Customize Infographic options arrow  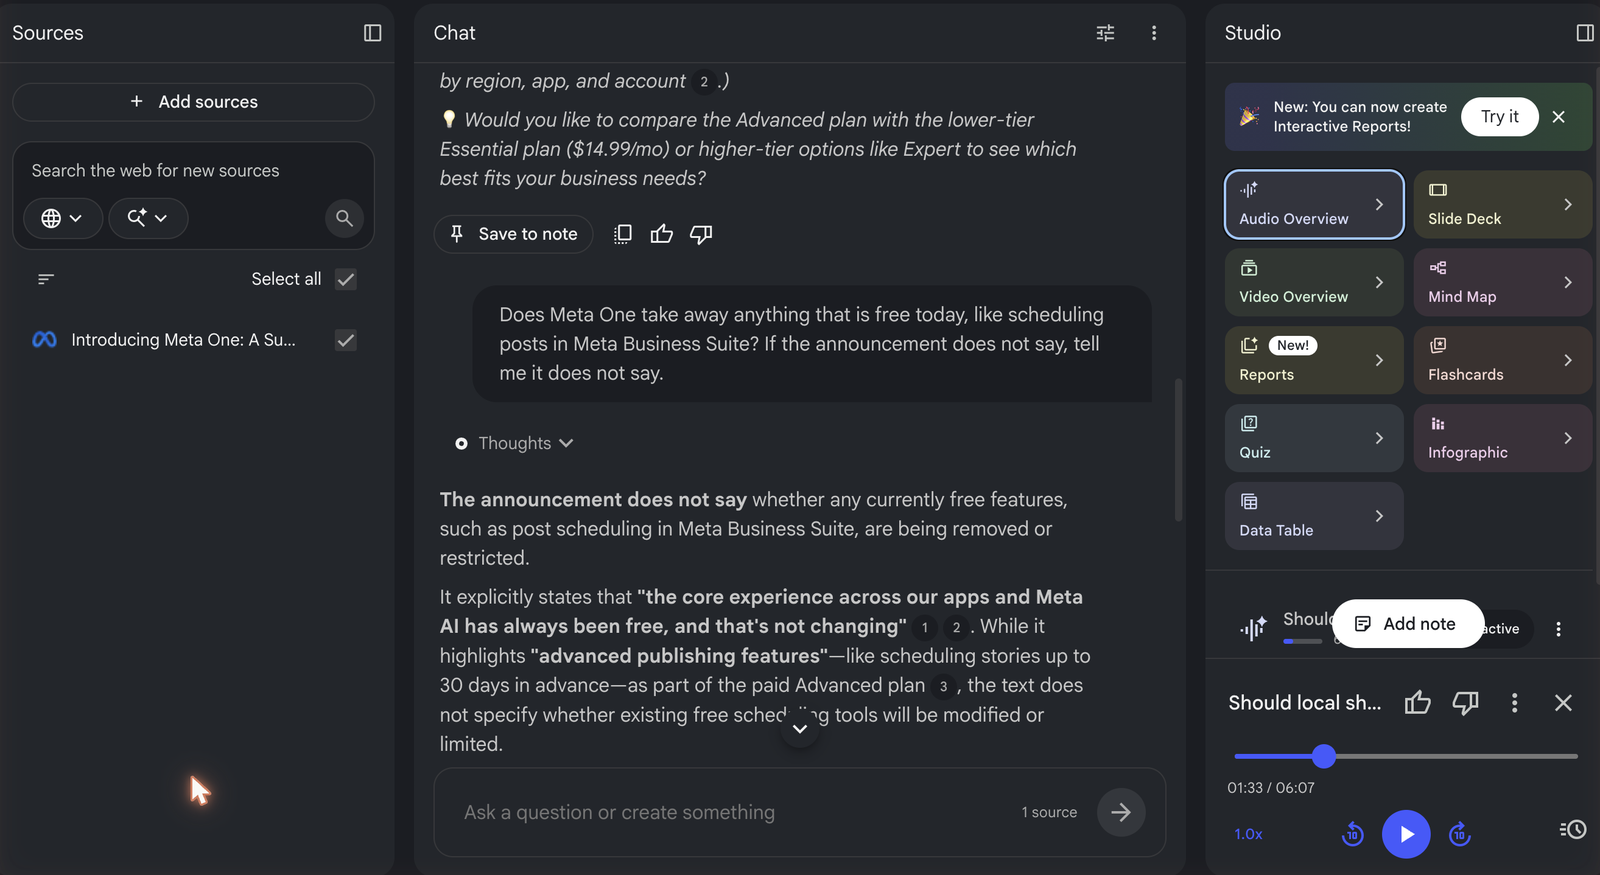pos(1568,438)
